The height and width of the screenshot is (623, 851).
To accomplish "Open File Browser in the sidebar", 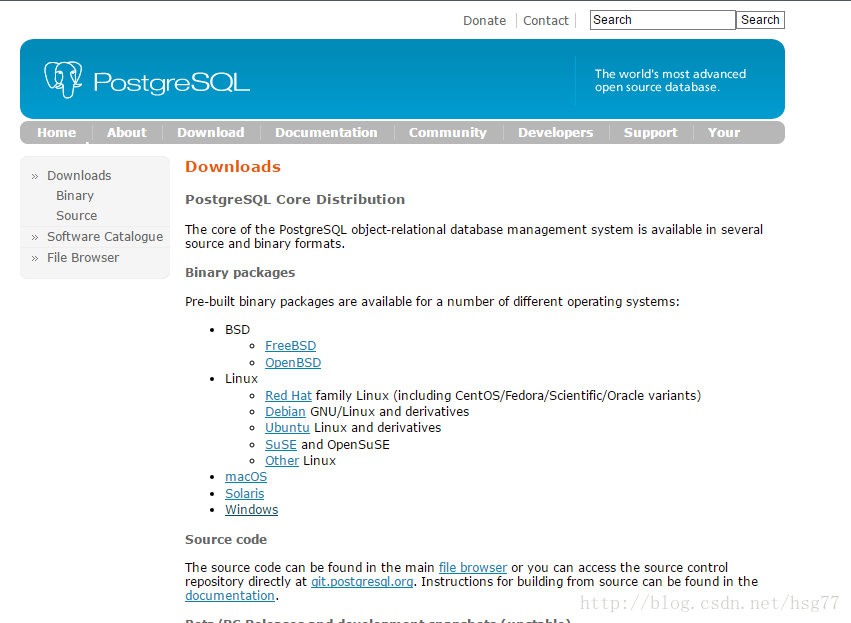I will (x=83, y=258).
